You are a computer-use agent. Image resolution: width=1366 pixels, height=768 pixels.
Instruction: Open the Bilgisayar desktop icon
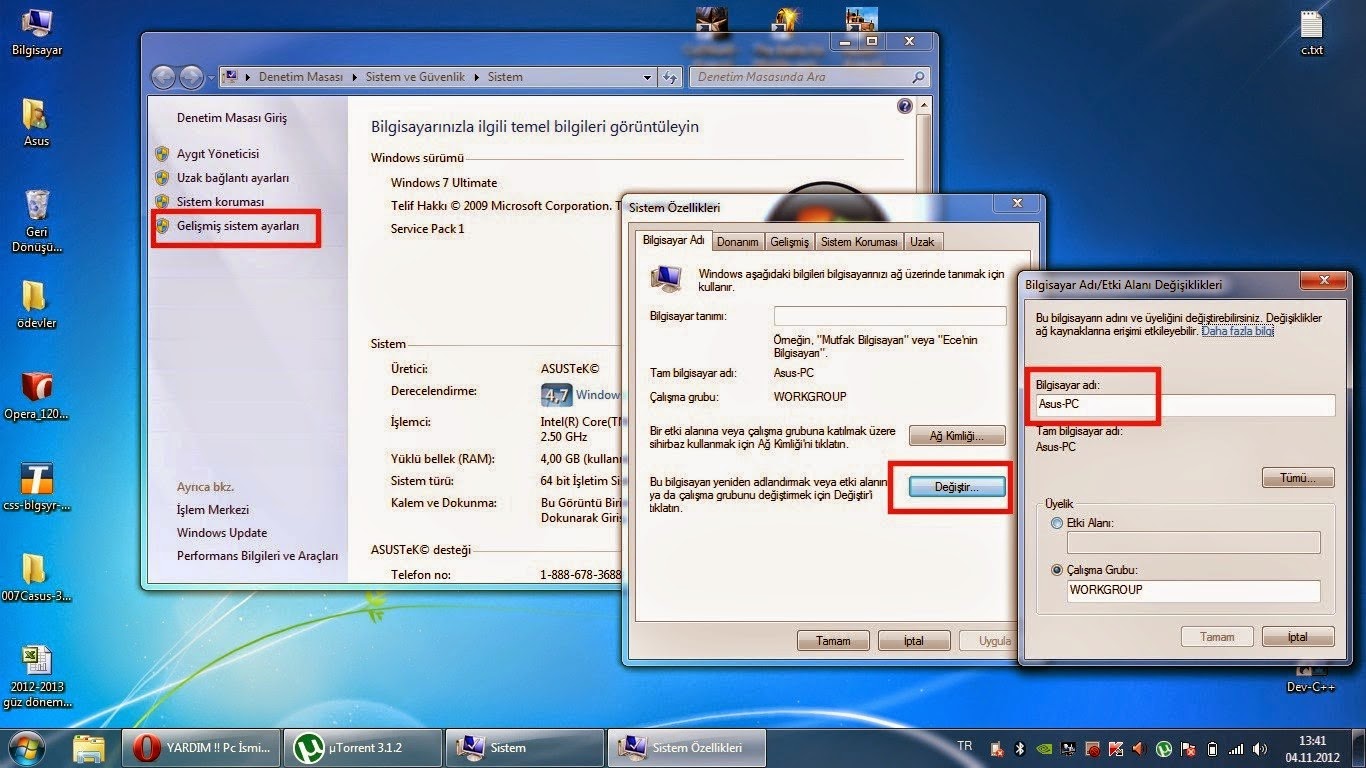(x=37, y=30)
